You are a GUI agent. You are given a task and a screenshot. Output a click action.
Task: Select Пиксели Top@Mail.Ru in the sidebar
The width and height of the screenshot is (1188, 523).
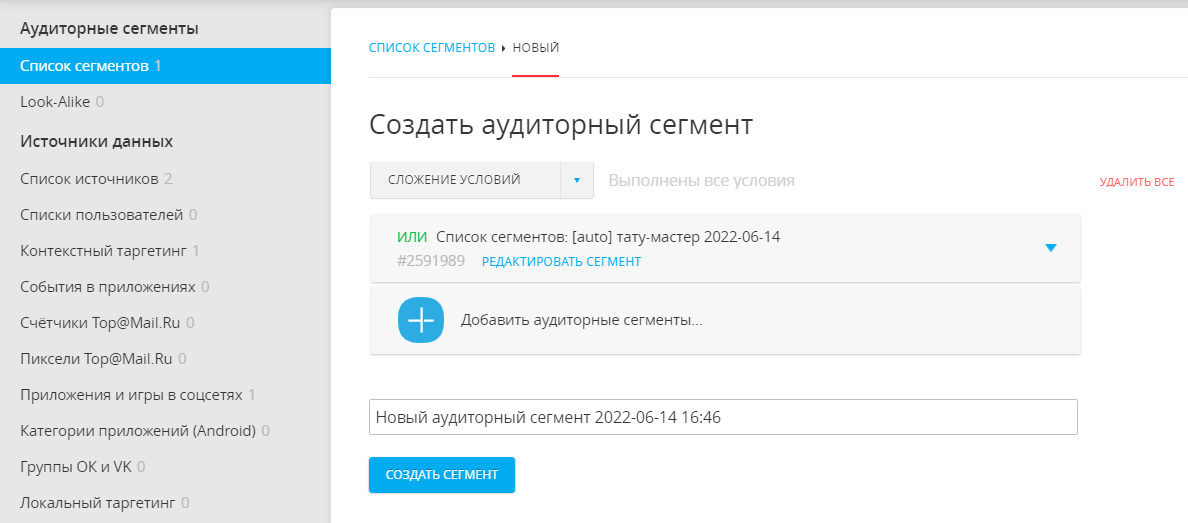pyautogui.click(x=96, y=359)
